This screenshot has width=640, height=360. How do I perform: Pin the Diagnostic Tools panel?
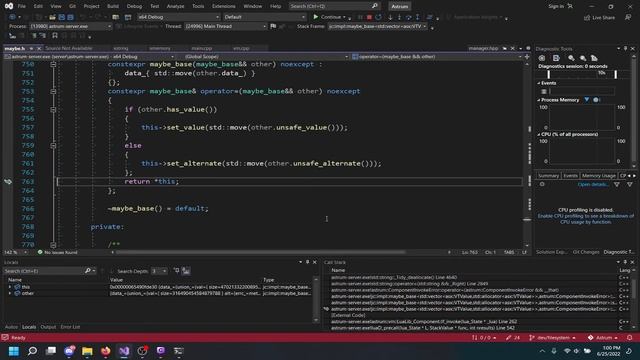click(x=625, y=49)
